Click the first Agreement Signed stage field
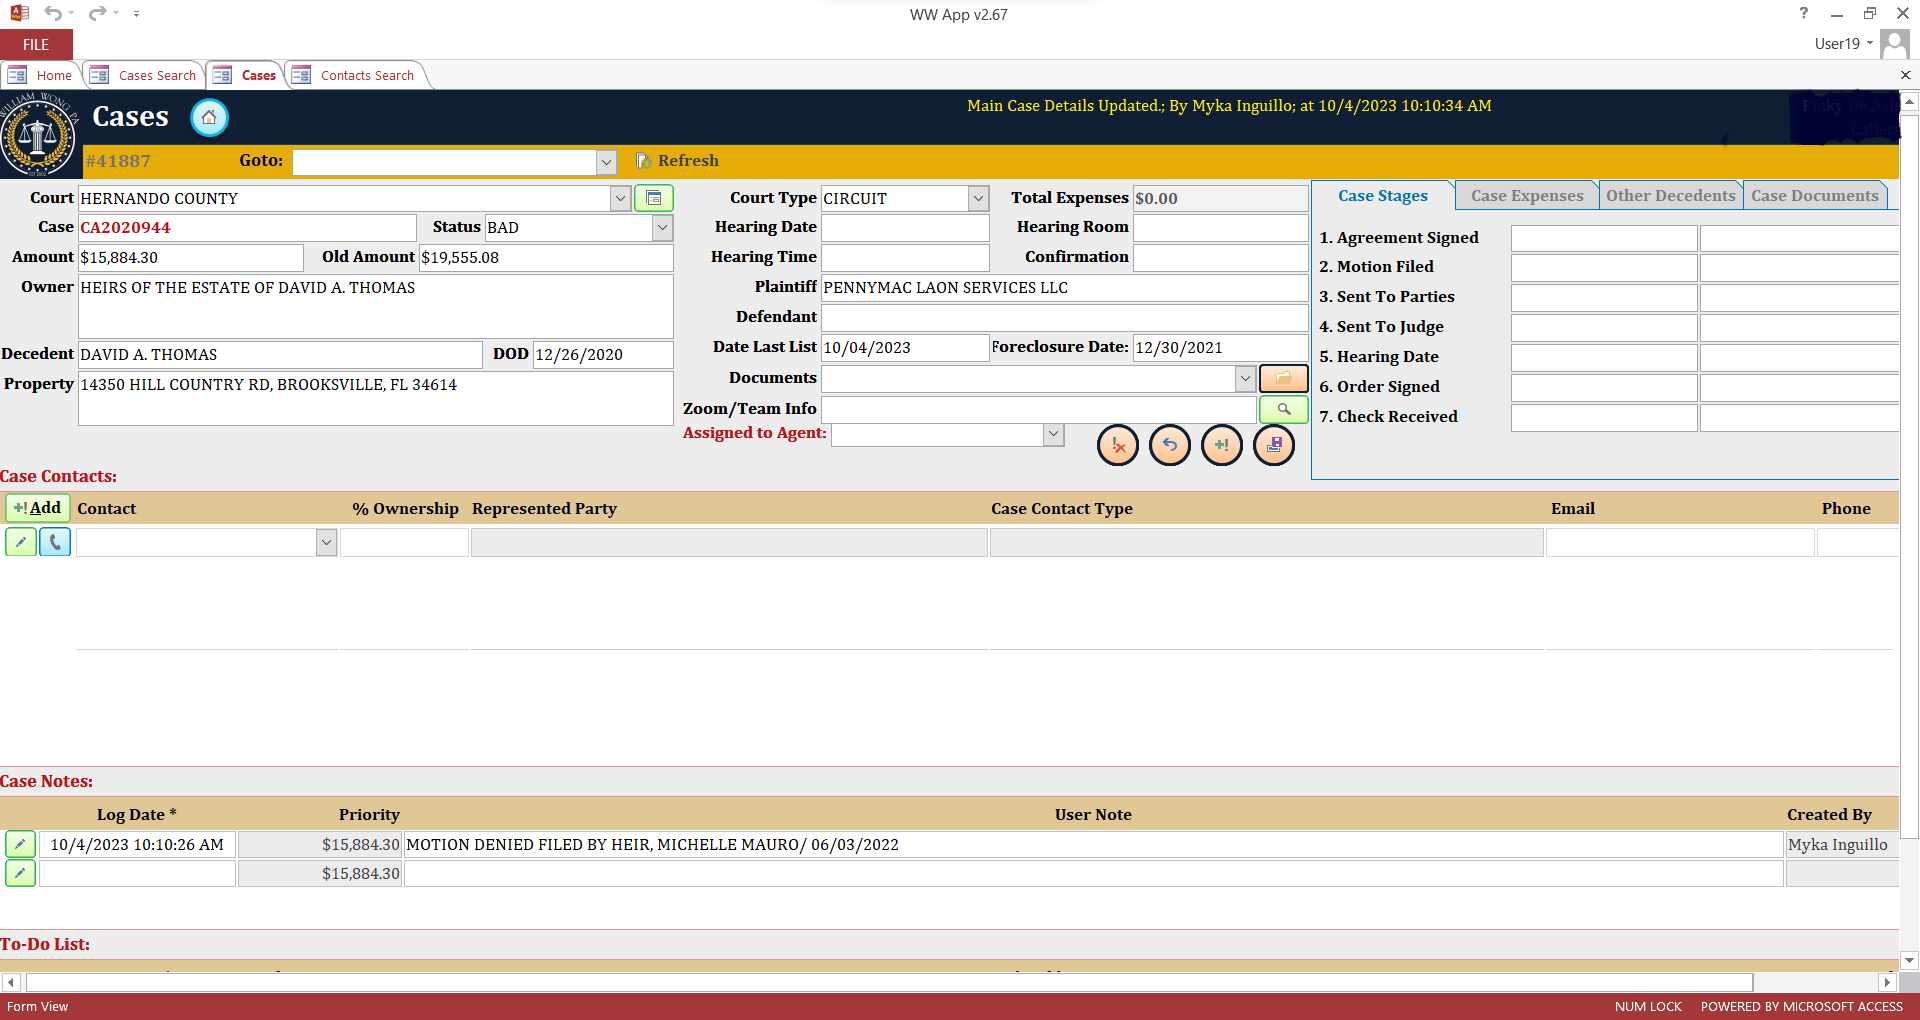Screen dimensions: 1920x1020 tap(1604, 238)
